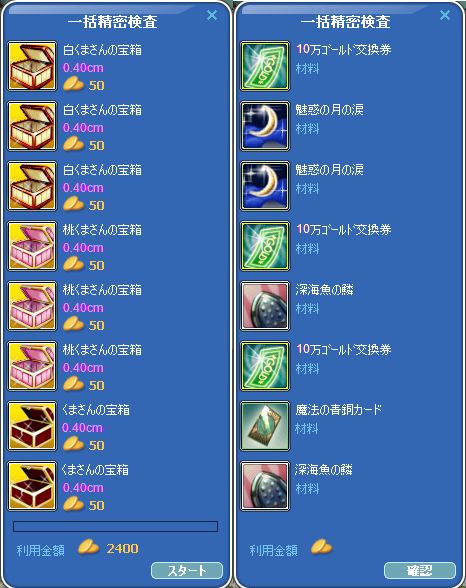466x588 pixels.
Task: Click the スタート button
Action: tap(187, 570)
